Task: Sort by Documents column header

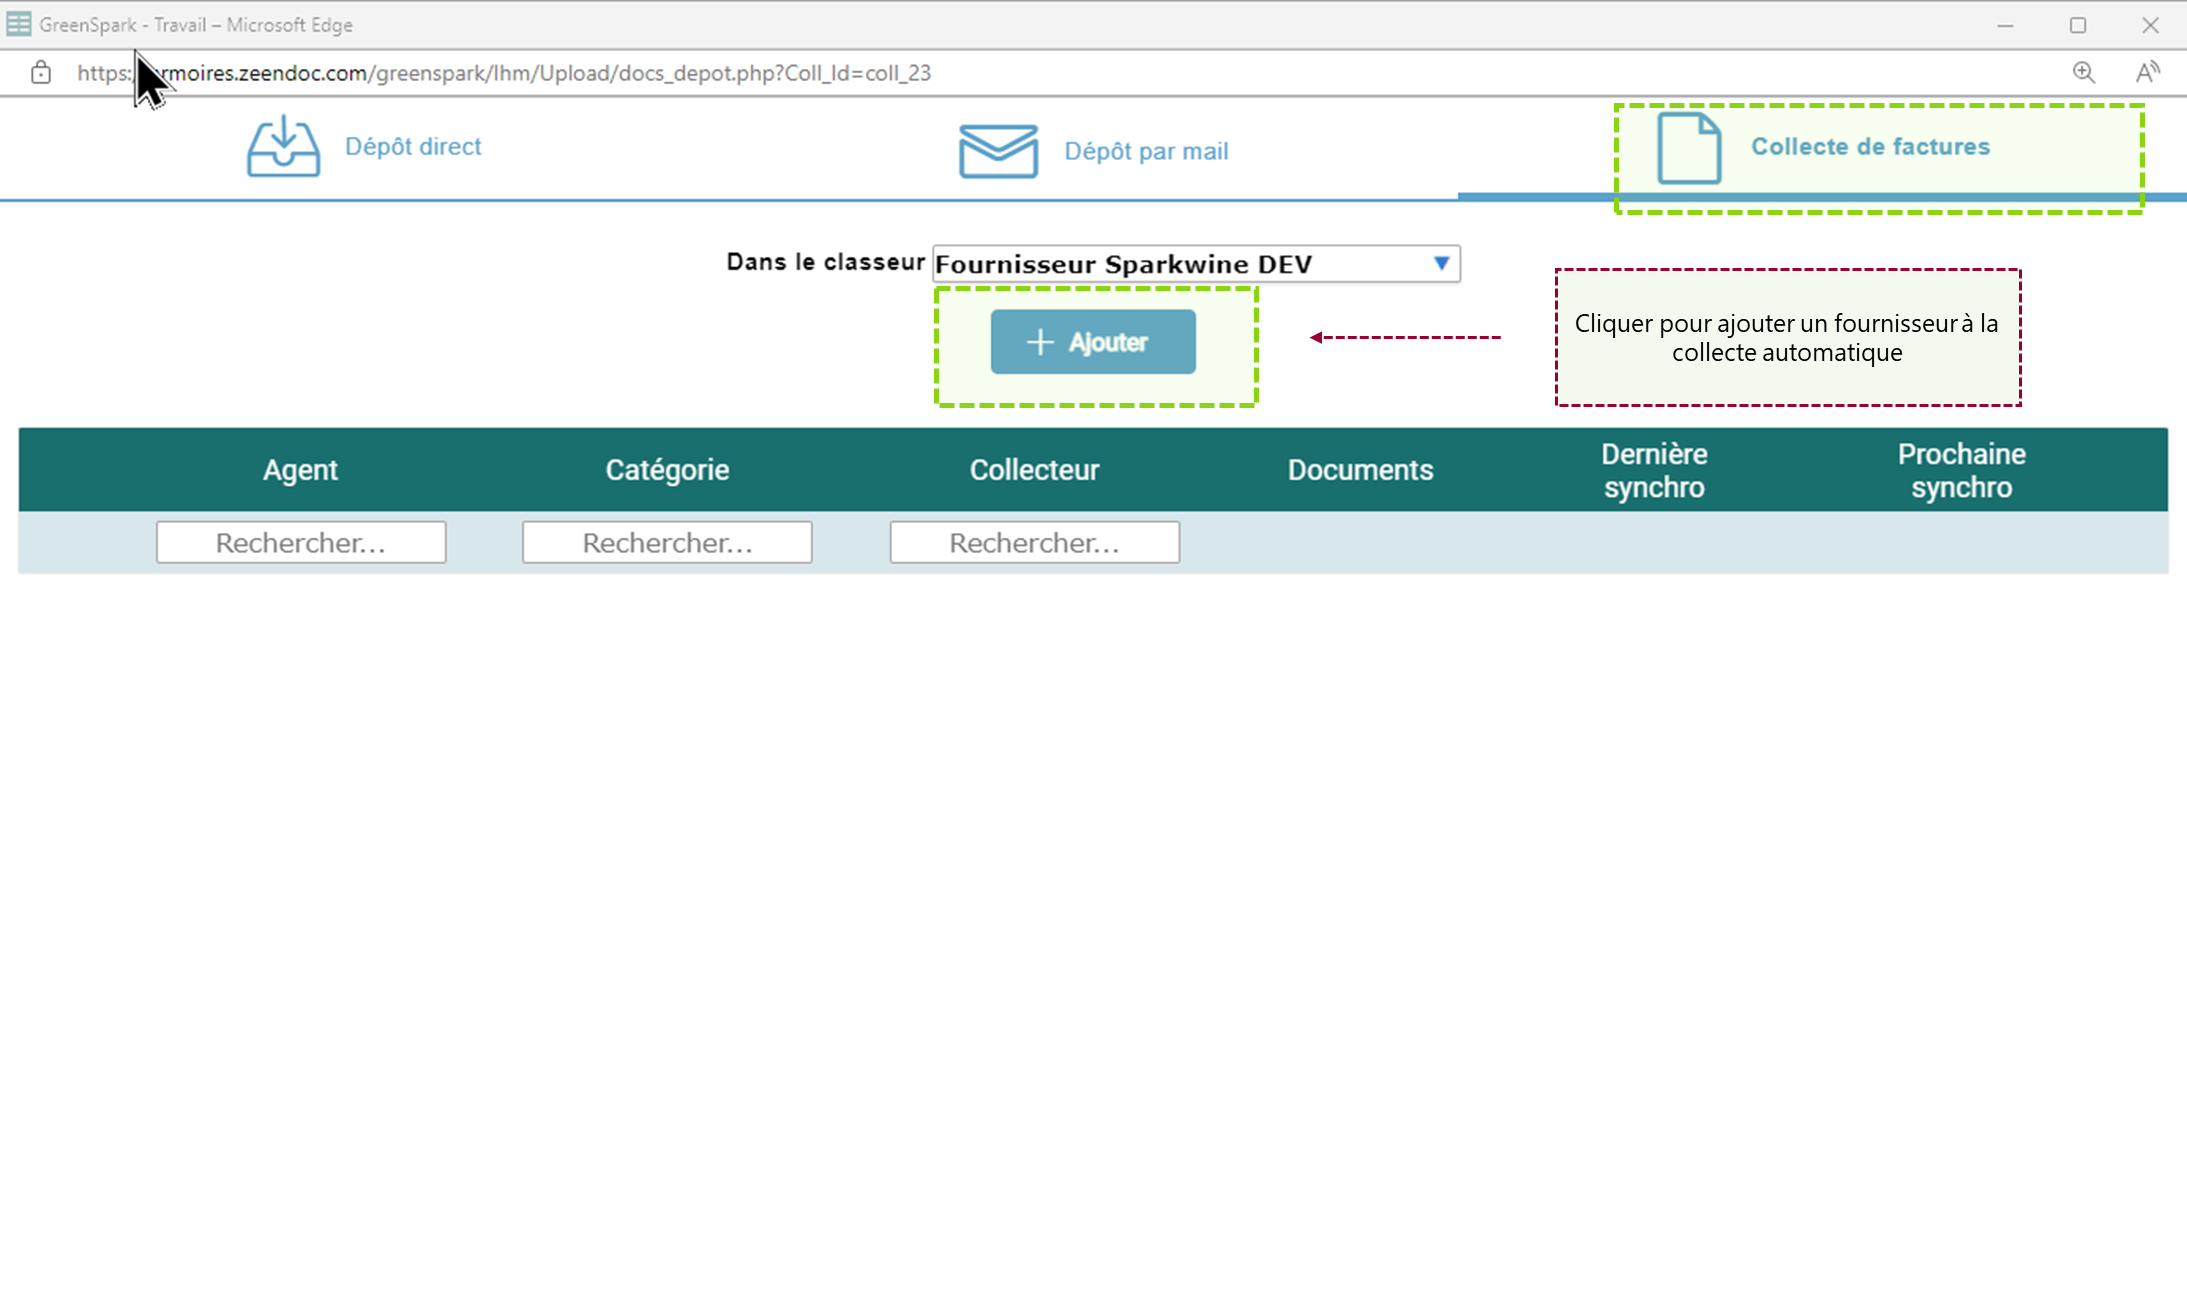Action: point(1360,470)
